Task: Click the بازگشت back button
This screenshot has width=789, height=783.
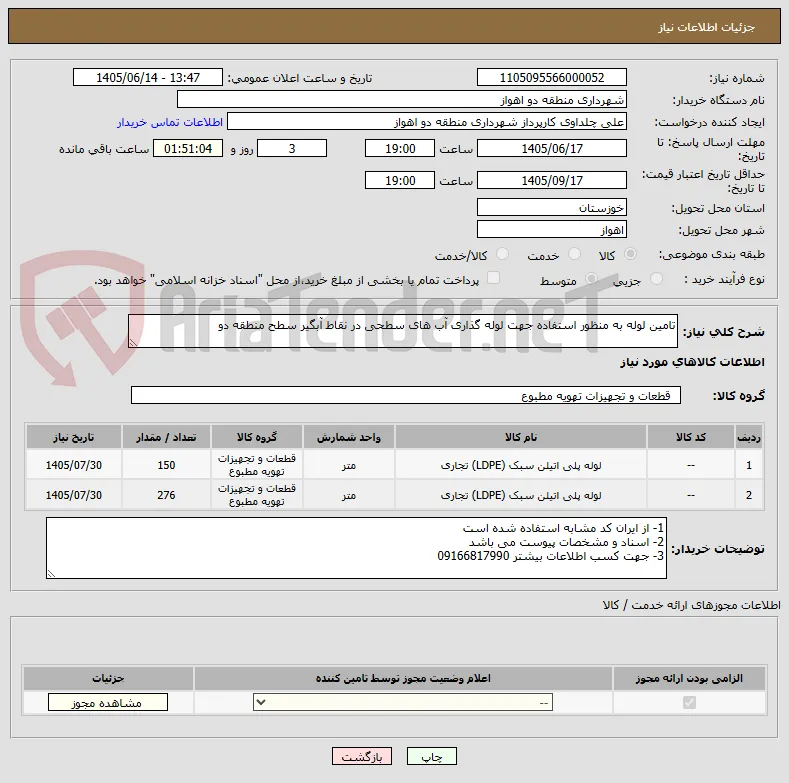Action: click(362, 756)
